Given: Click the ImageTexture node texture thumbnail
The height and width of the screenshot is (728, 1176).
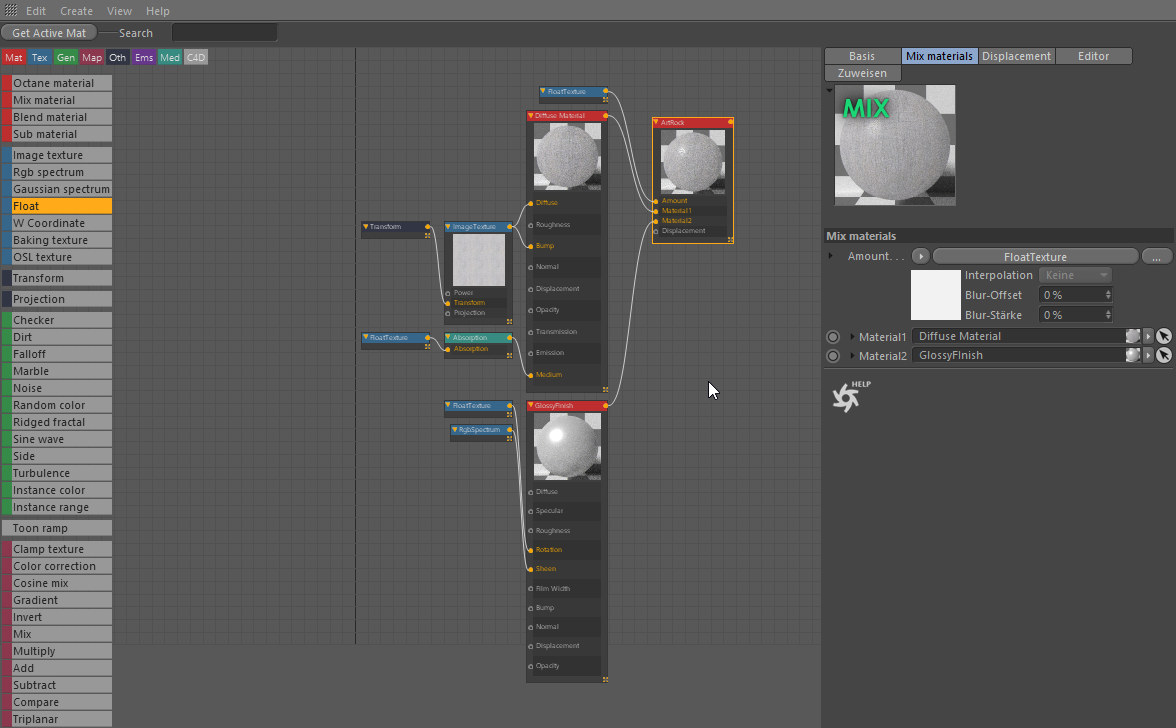Looking at the screenshot, I should [x=478, y=260].
